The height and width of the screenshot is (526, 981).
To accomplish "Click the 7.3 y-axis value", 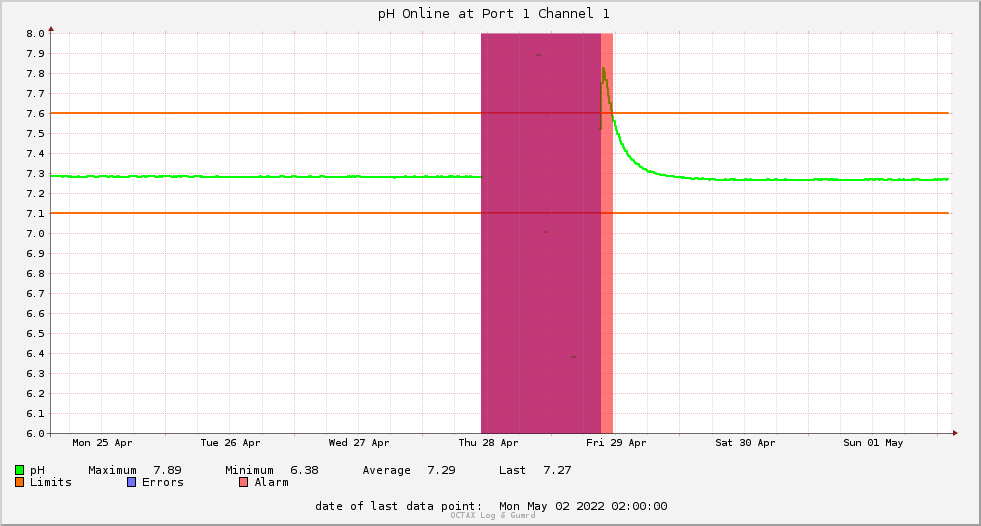I will tap(35, 174).
